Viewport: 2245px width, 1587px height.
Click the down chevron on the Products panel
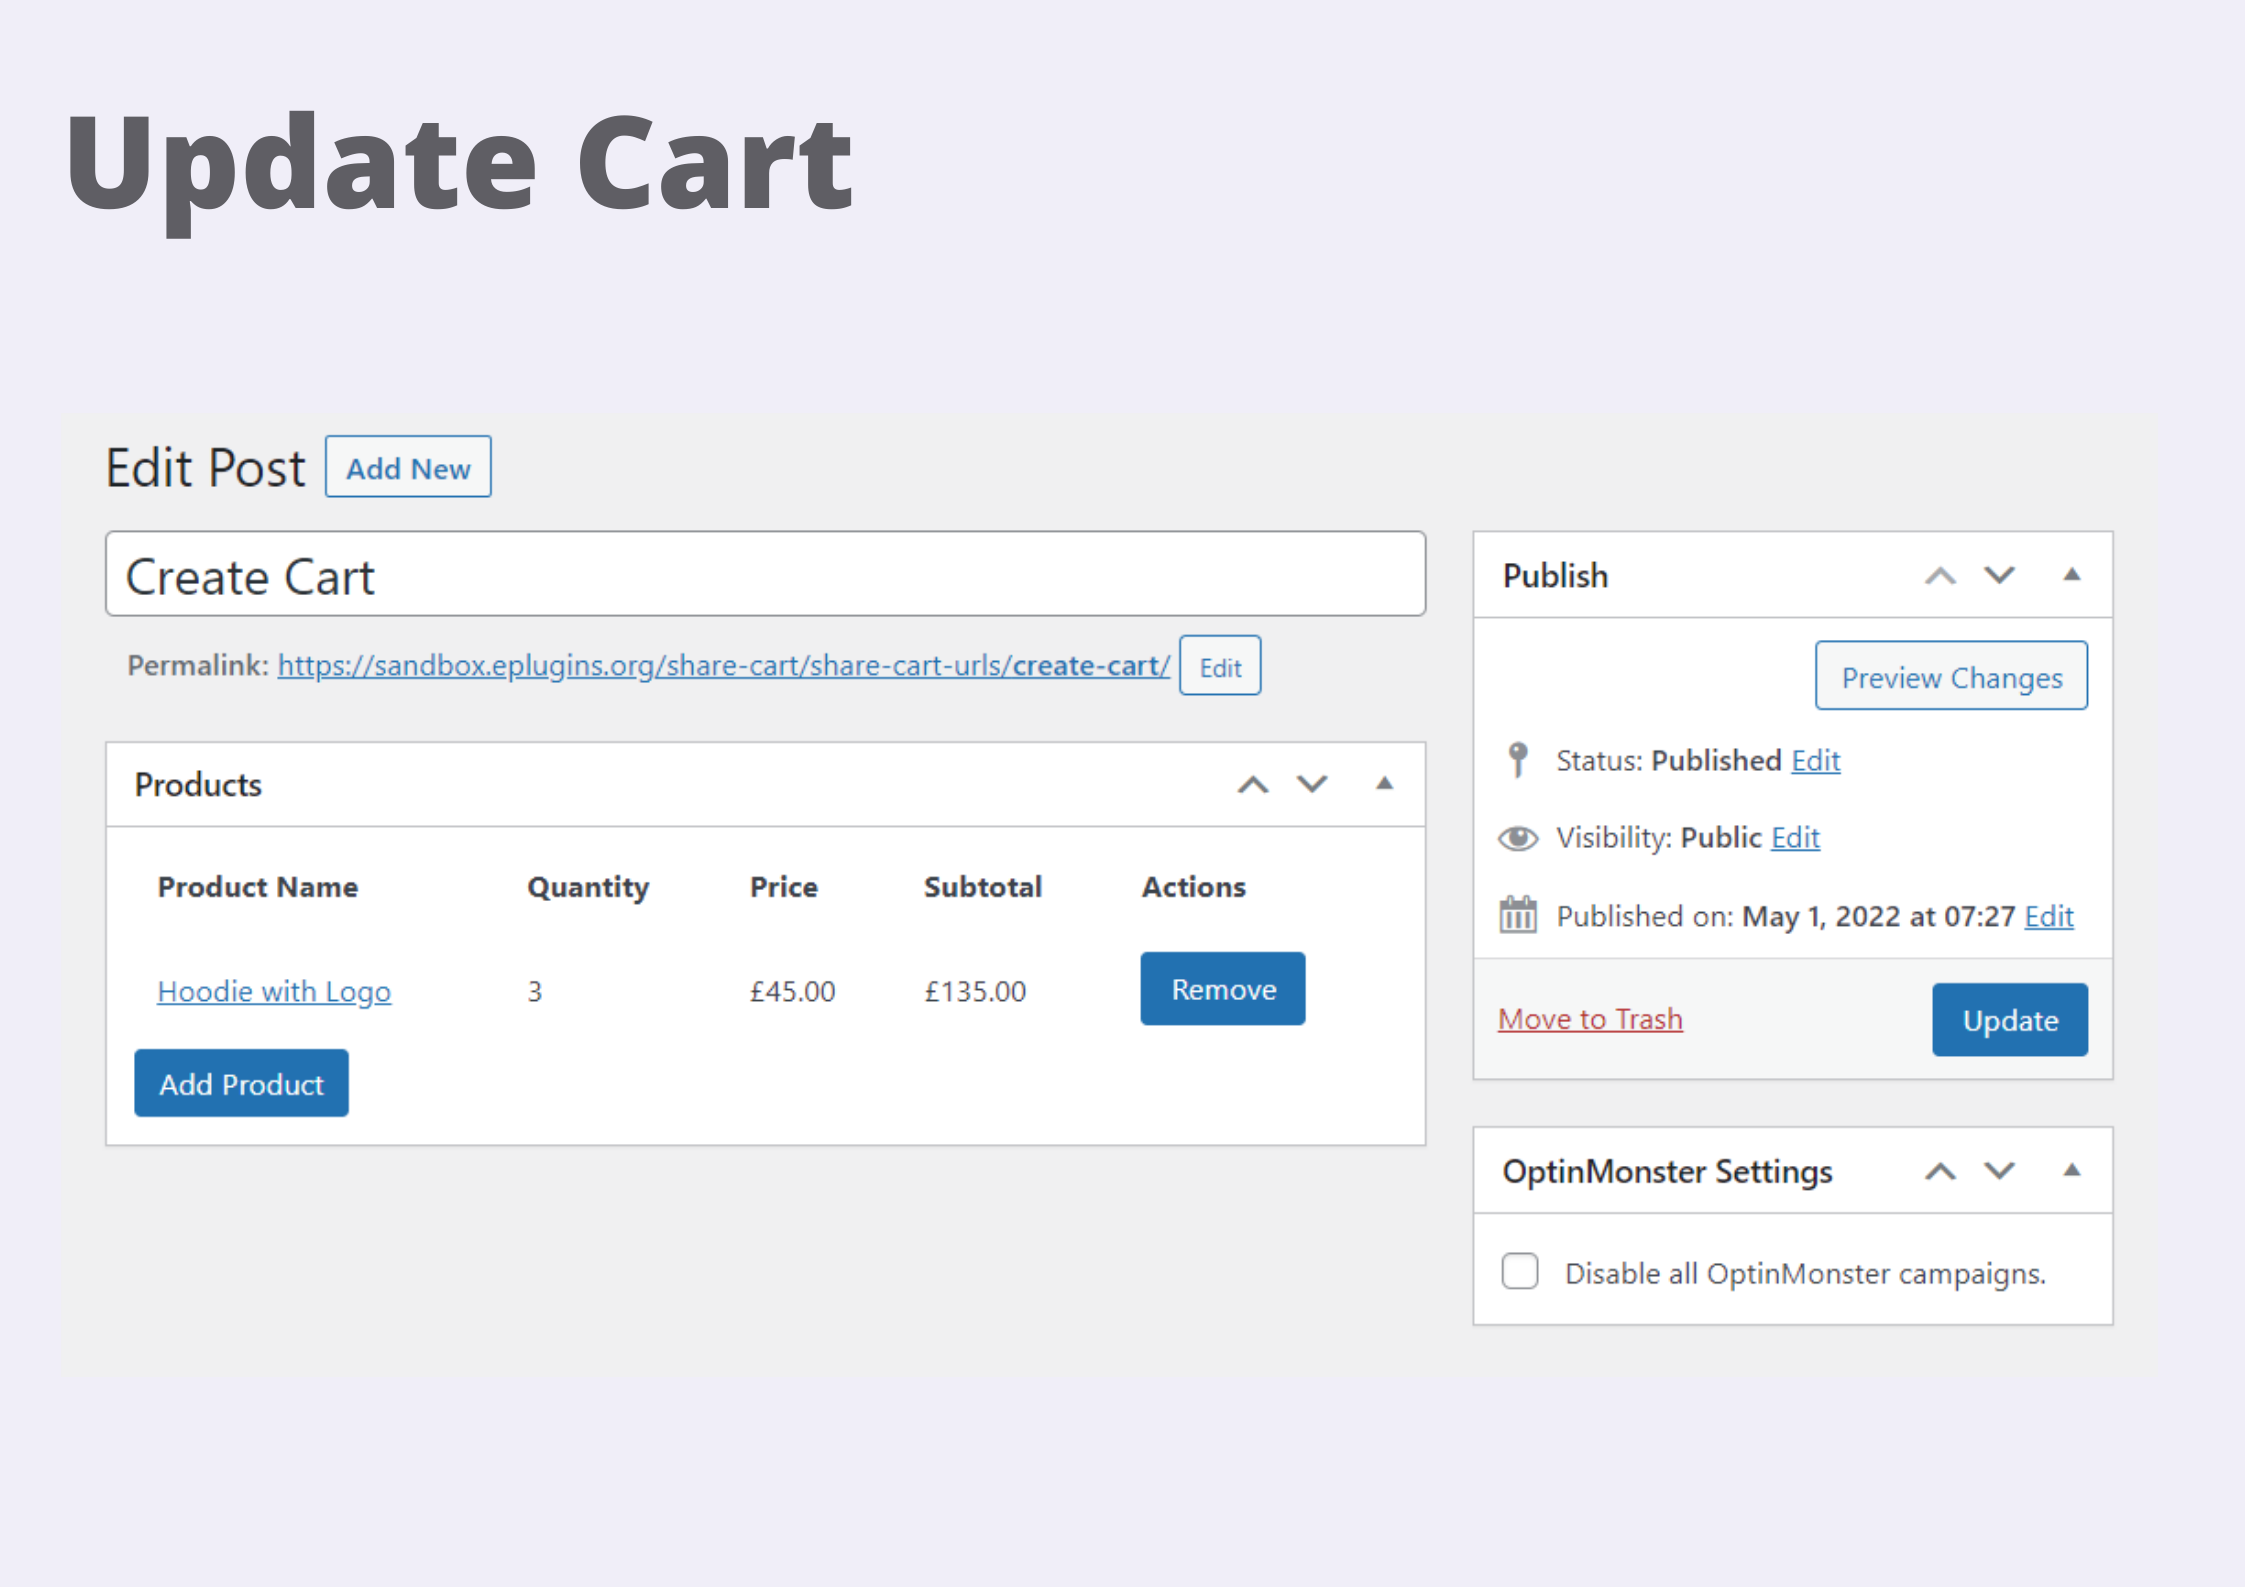pyautogui.click(x=1312, y=785)
